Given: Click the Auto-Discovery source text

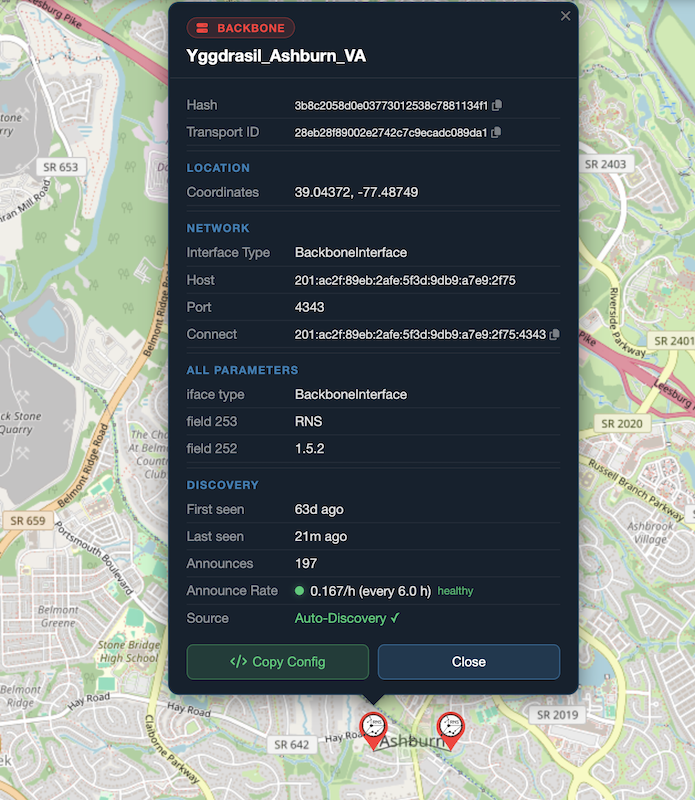Looking at the screenshot, I should [347, 618].
